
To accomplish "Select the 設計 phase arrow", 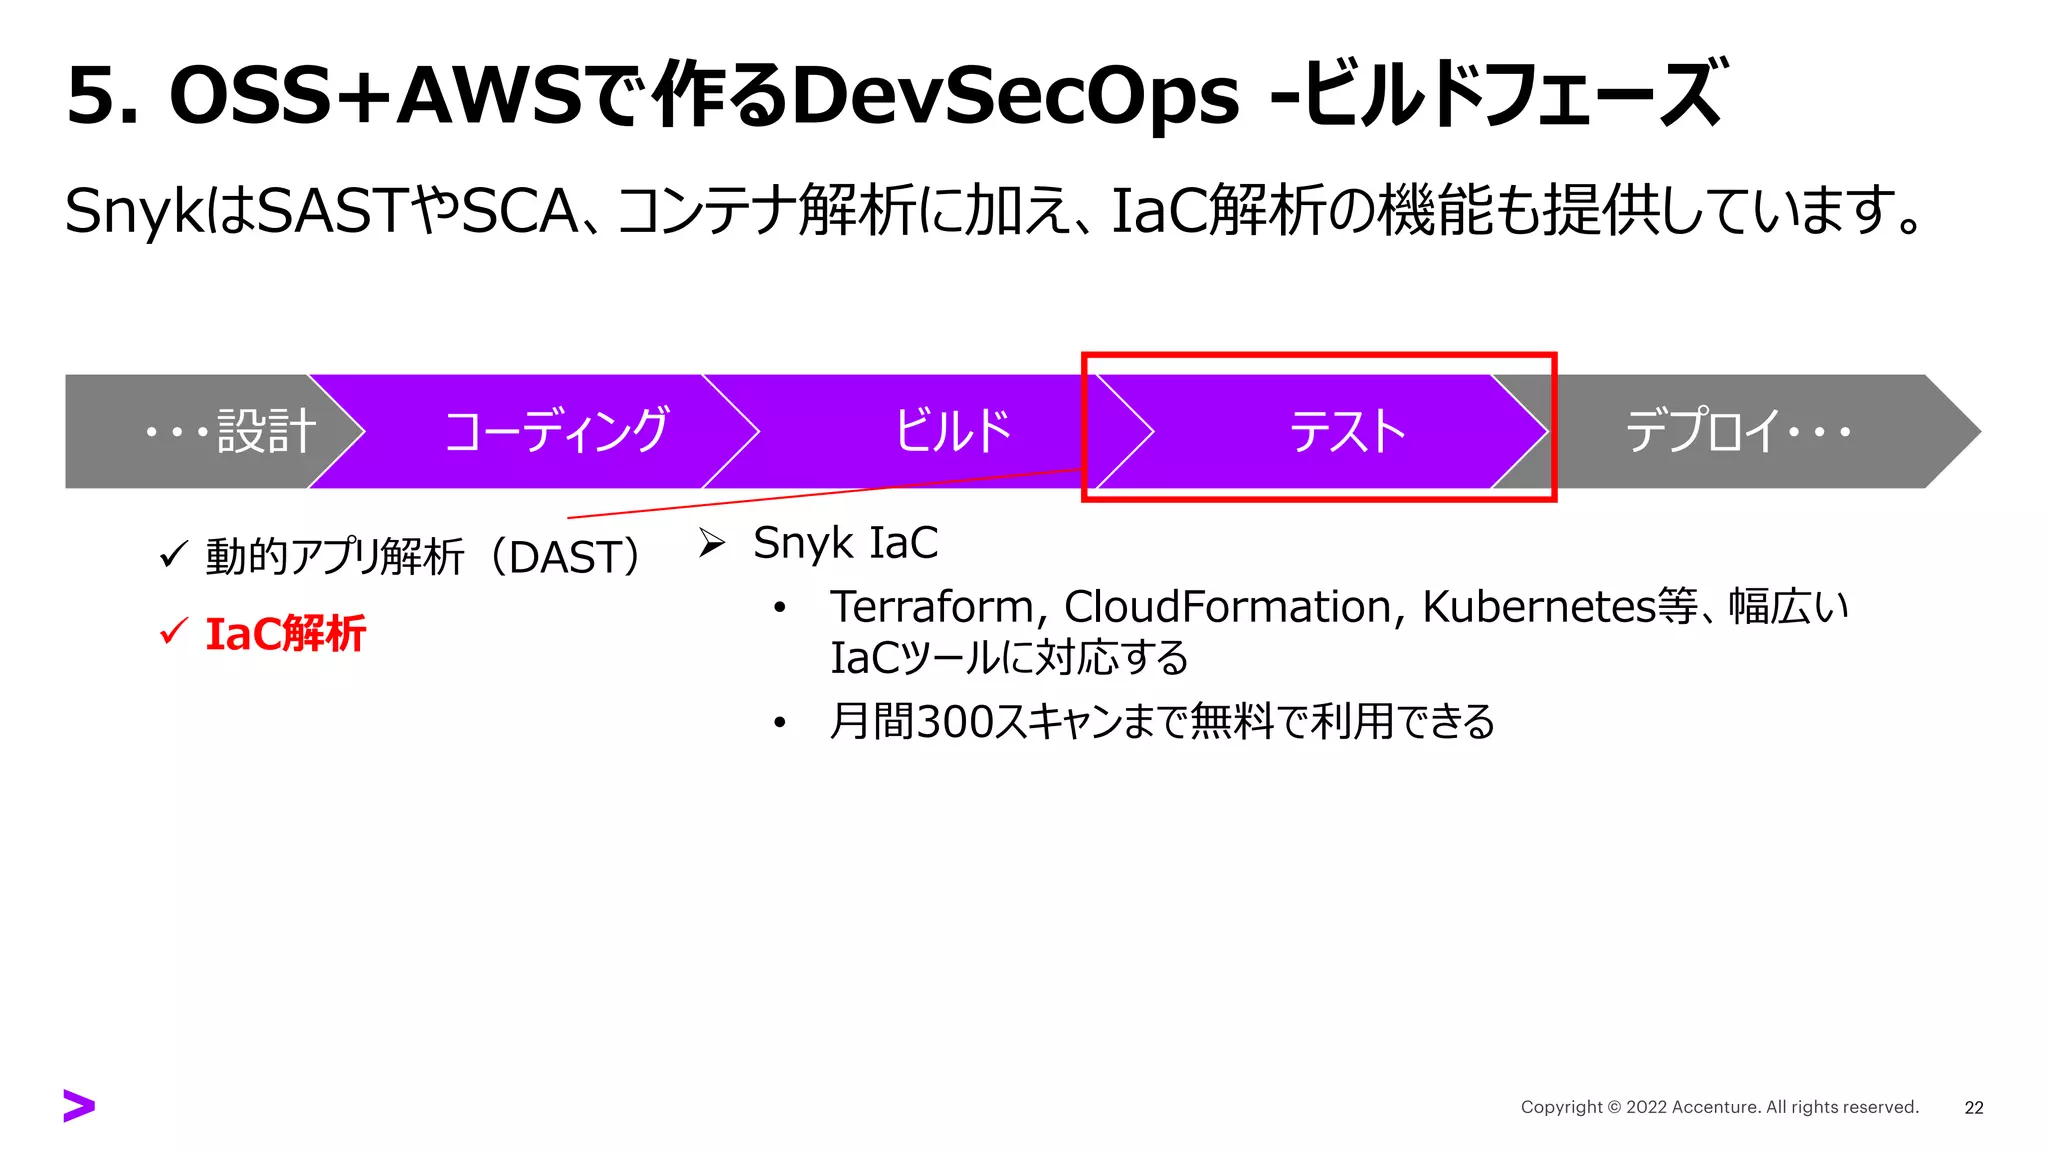I will pos(230,431).
